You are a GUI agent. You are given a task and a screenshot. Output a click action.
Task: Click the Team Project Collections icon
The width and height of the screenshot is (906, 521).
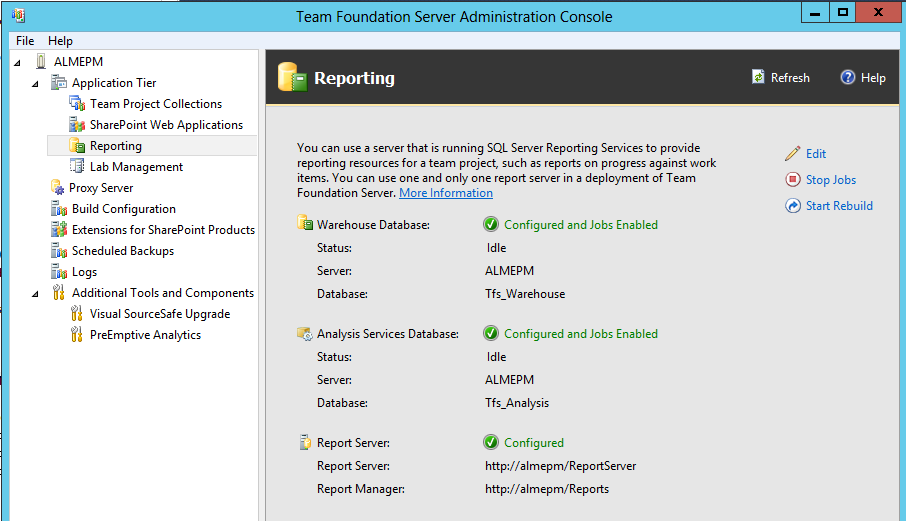coord(77,103)
